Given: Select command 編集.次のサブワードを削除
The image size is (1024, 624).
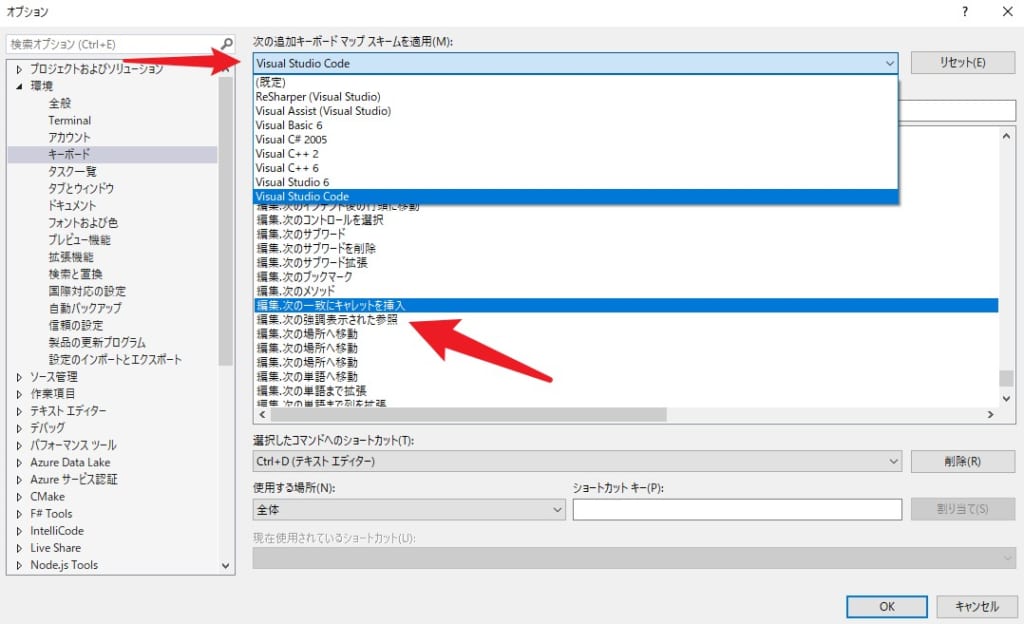Looking at the screenshot, I should (316, 248).
